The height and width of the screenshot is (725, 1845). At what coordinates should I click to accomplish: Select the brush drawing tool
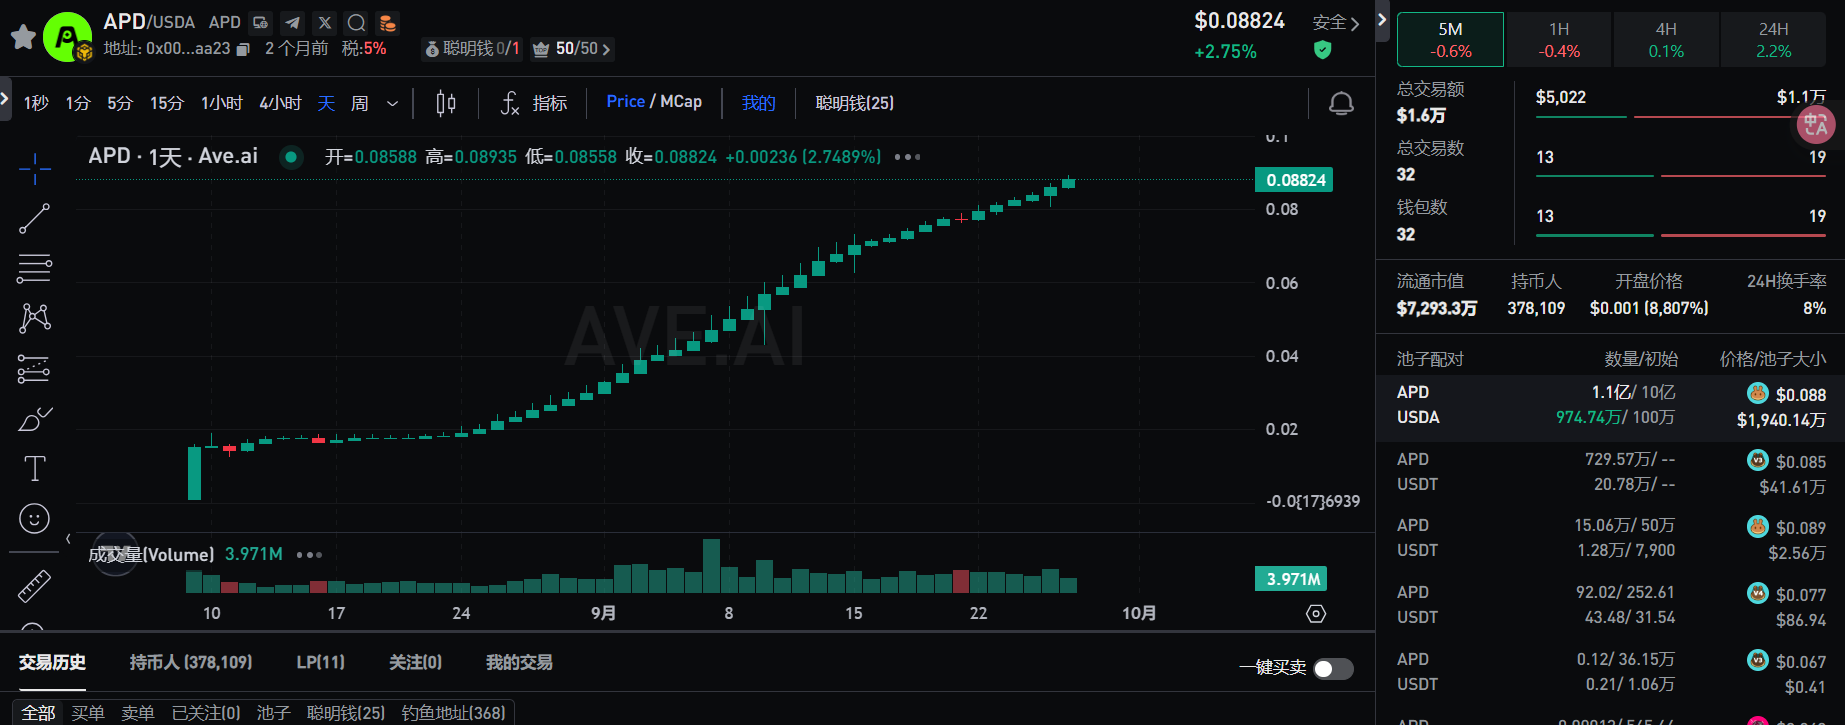click(34, 418)
